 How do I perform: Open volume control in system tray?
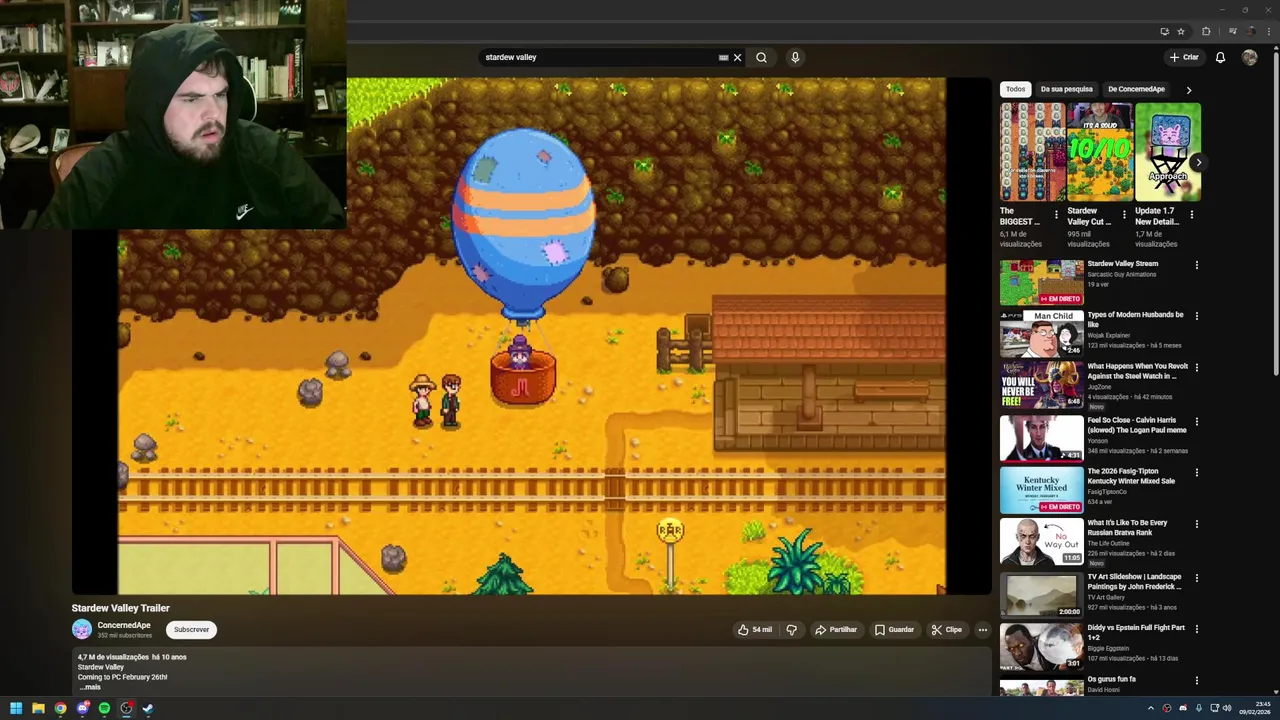(1227, 708)
